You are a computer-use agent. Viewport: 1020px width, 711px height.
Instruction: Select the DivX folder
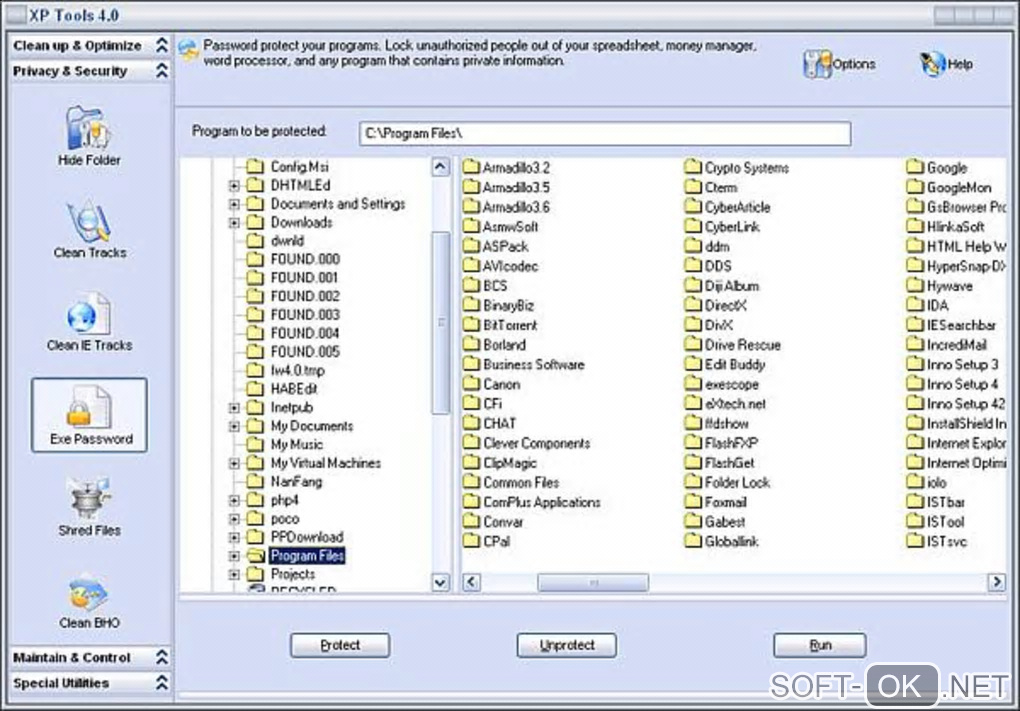[x=709, y=325]
